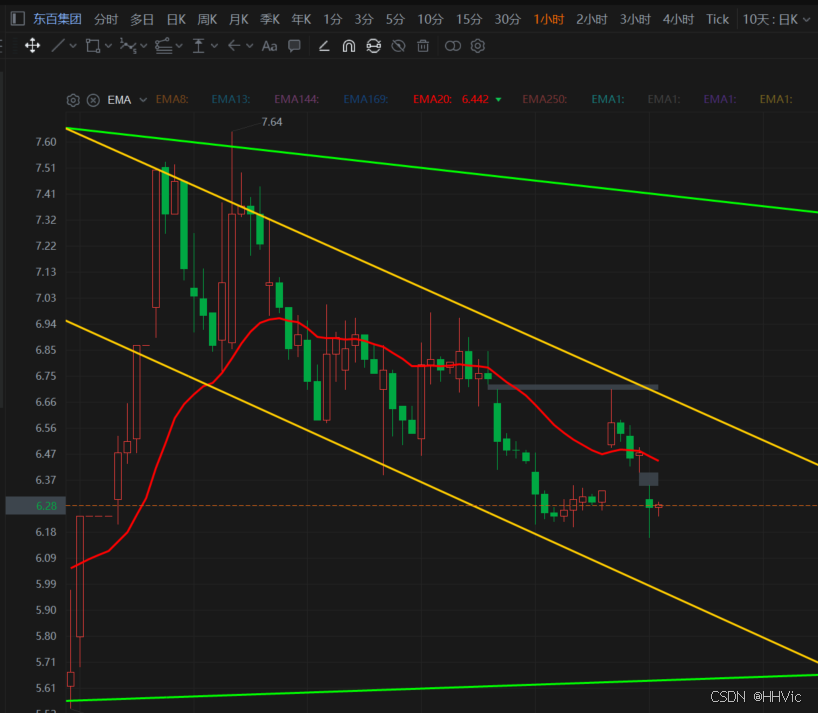Toggle the EMA144 line label
This screenshot has height=713, width=818.
pyautogui.click(x=296, y=100)
